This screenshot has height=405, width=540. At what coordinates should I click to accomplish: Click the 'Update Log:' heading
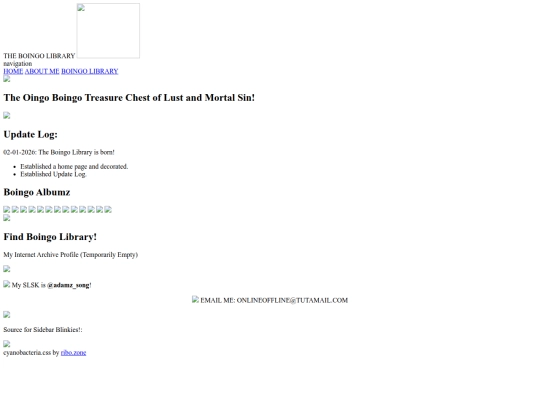(30, 134)
